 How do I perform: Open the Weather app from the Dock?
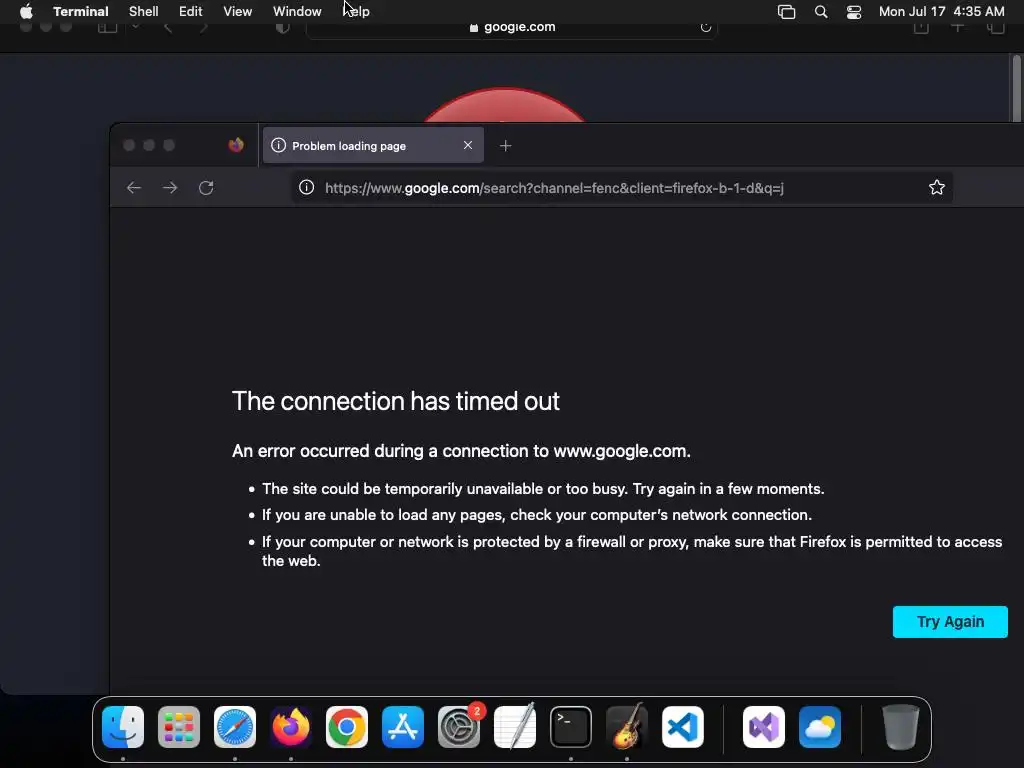[820, 727]
